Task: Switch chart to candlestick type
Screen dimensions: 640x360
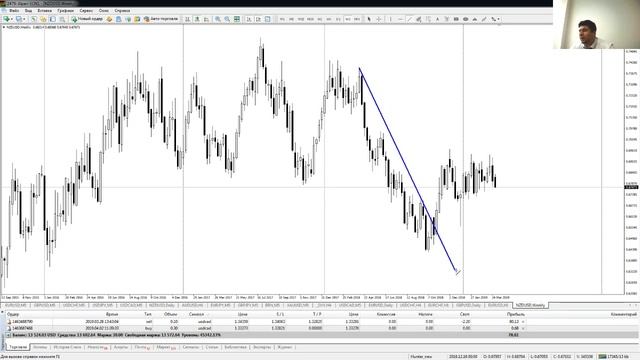Action: click(197, 19)
